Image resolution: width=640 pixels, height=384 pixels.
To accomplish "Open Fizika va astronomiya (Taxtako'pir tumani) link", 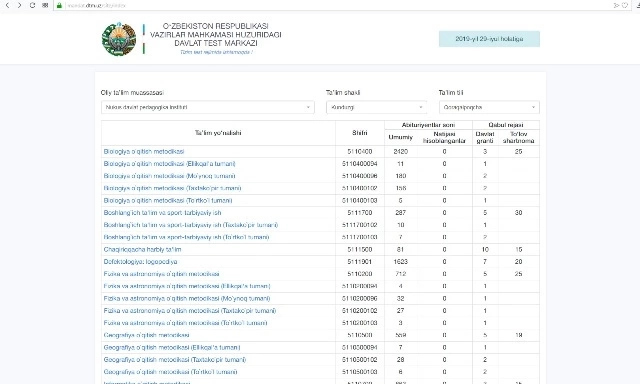I will pyautogui.click(x=190, y=311).
